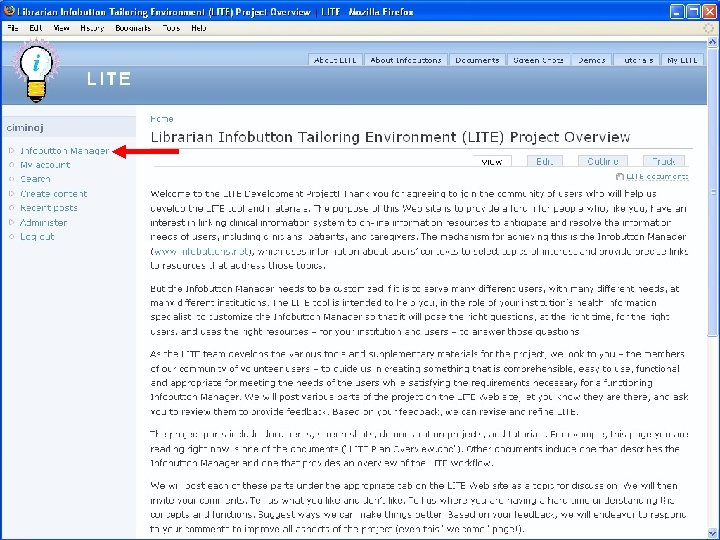Switch to the Screen Shots tab
720x540 pixels.
tap(538, 60)
